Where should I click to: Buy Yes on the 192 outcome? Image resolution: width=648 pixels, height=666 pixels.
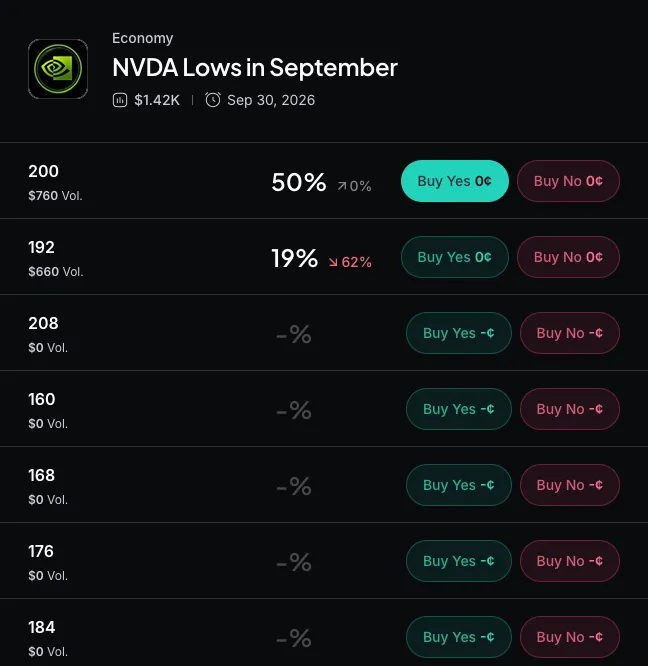tap(454, 257)
